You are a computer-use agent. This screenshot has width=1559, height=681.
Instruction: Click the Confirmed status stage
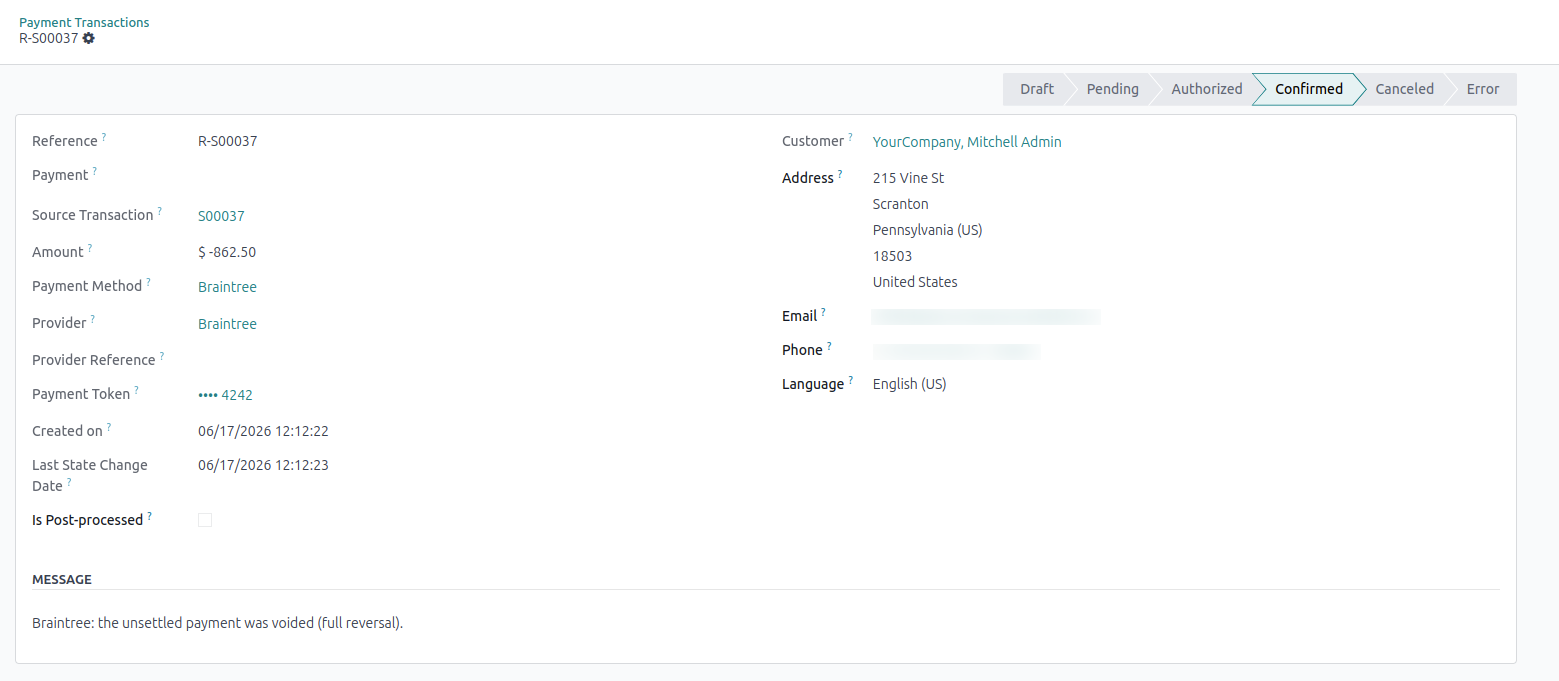pyautogui.click(x=1308, y=89)
